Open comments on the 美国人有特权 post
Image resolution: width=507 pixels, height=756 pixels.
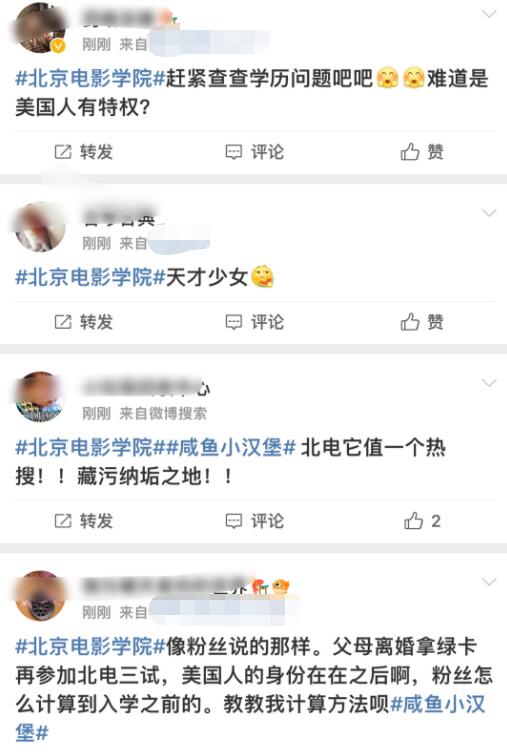(x=254, y=152)
